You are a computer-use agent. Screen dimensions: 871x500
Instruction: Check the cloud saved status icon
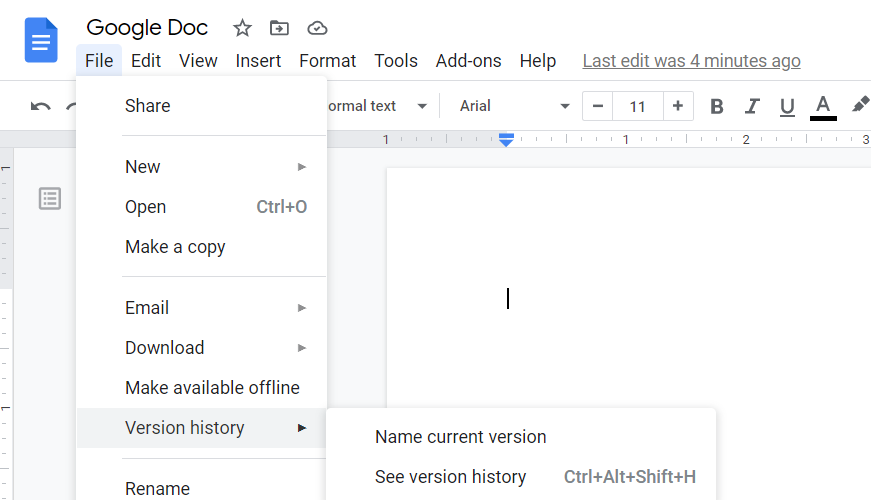317,28
